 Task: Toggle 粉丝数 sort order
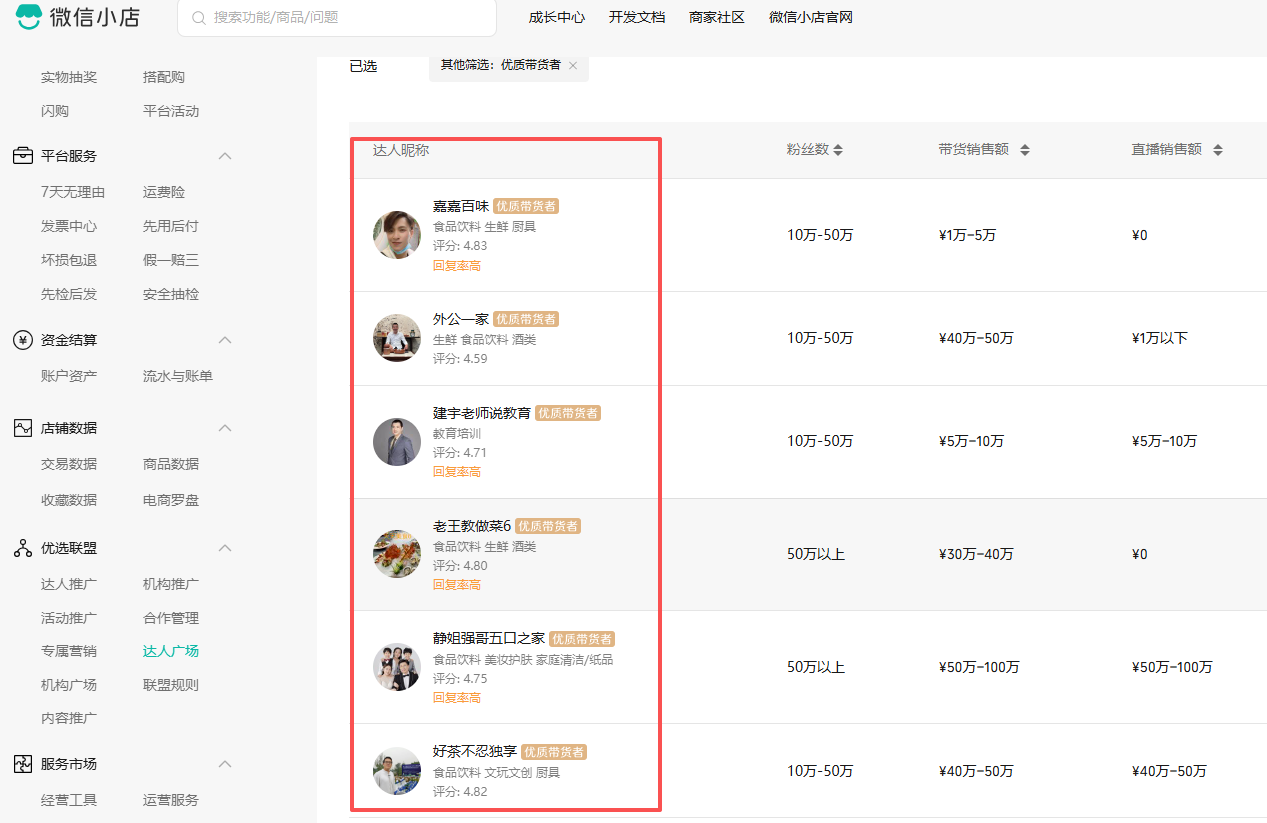point(838,149)
